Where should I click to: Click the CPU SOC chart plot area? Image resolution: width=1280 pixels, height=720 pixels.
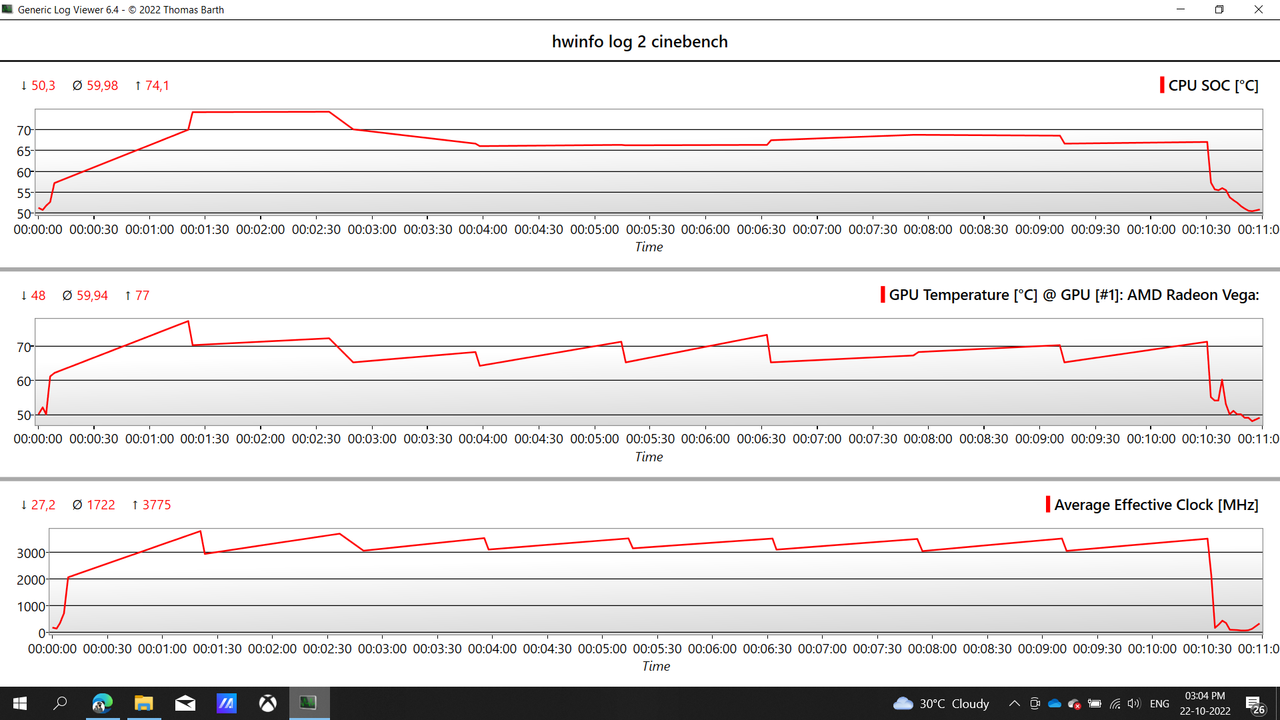(x=648, y=160)
